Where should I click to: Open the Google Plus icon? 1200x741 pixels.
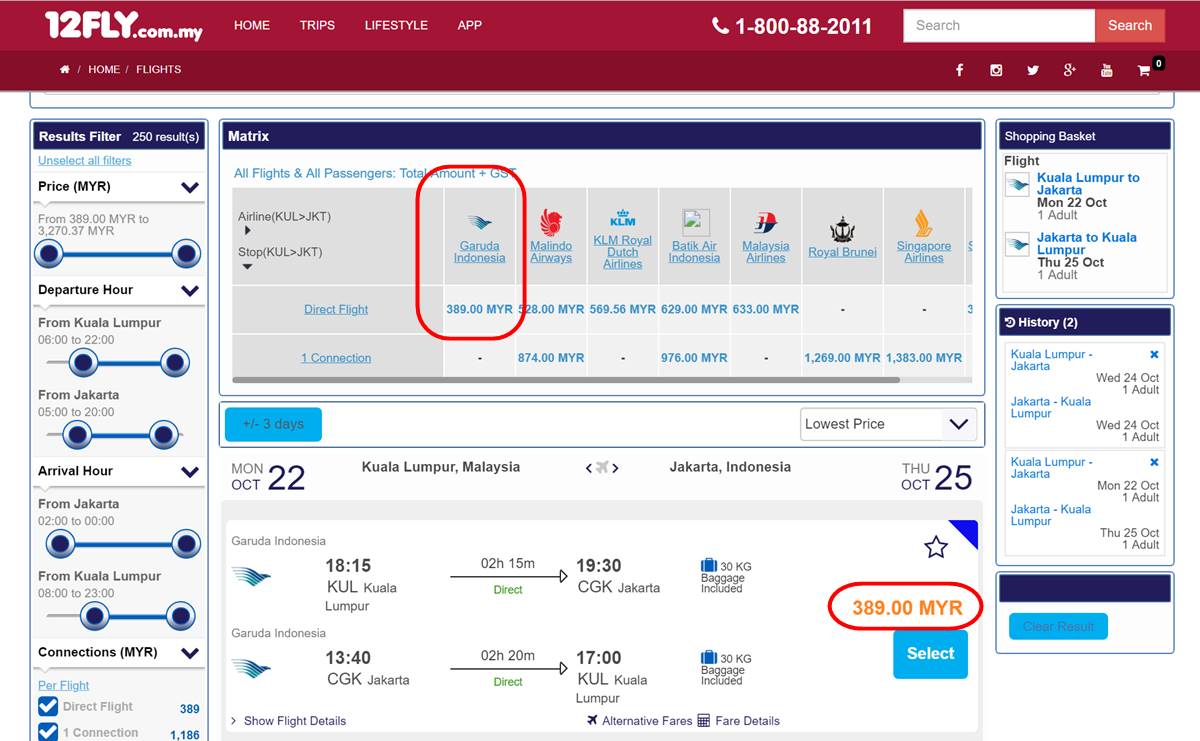(x=1069, y=70)
